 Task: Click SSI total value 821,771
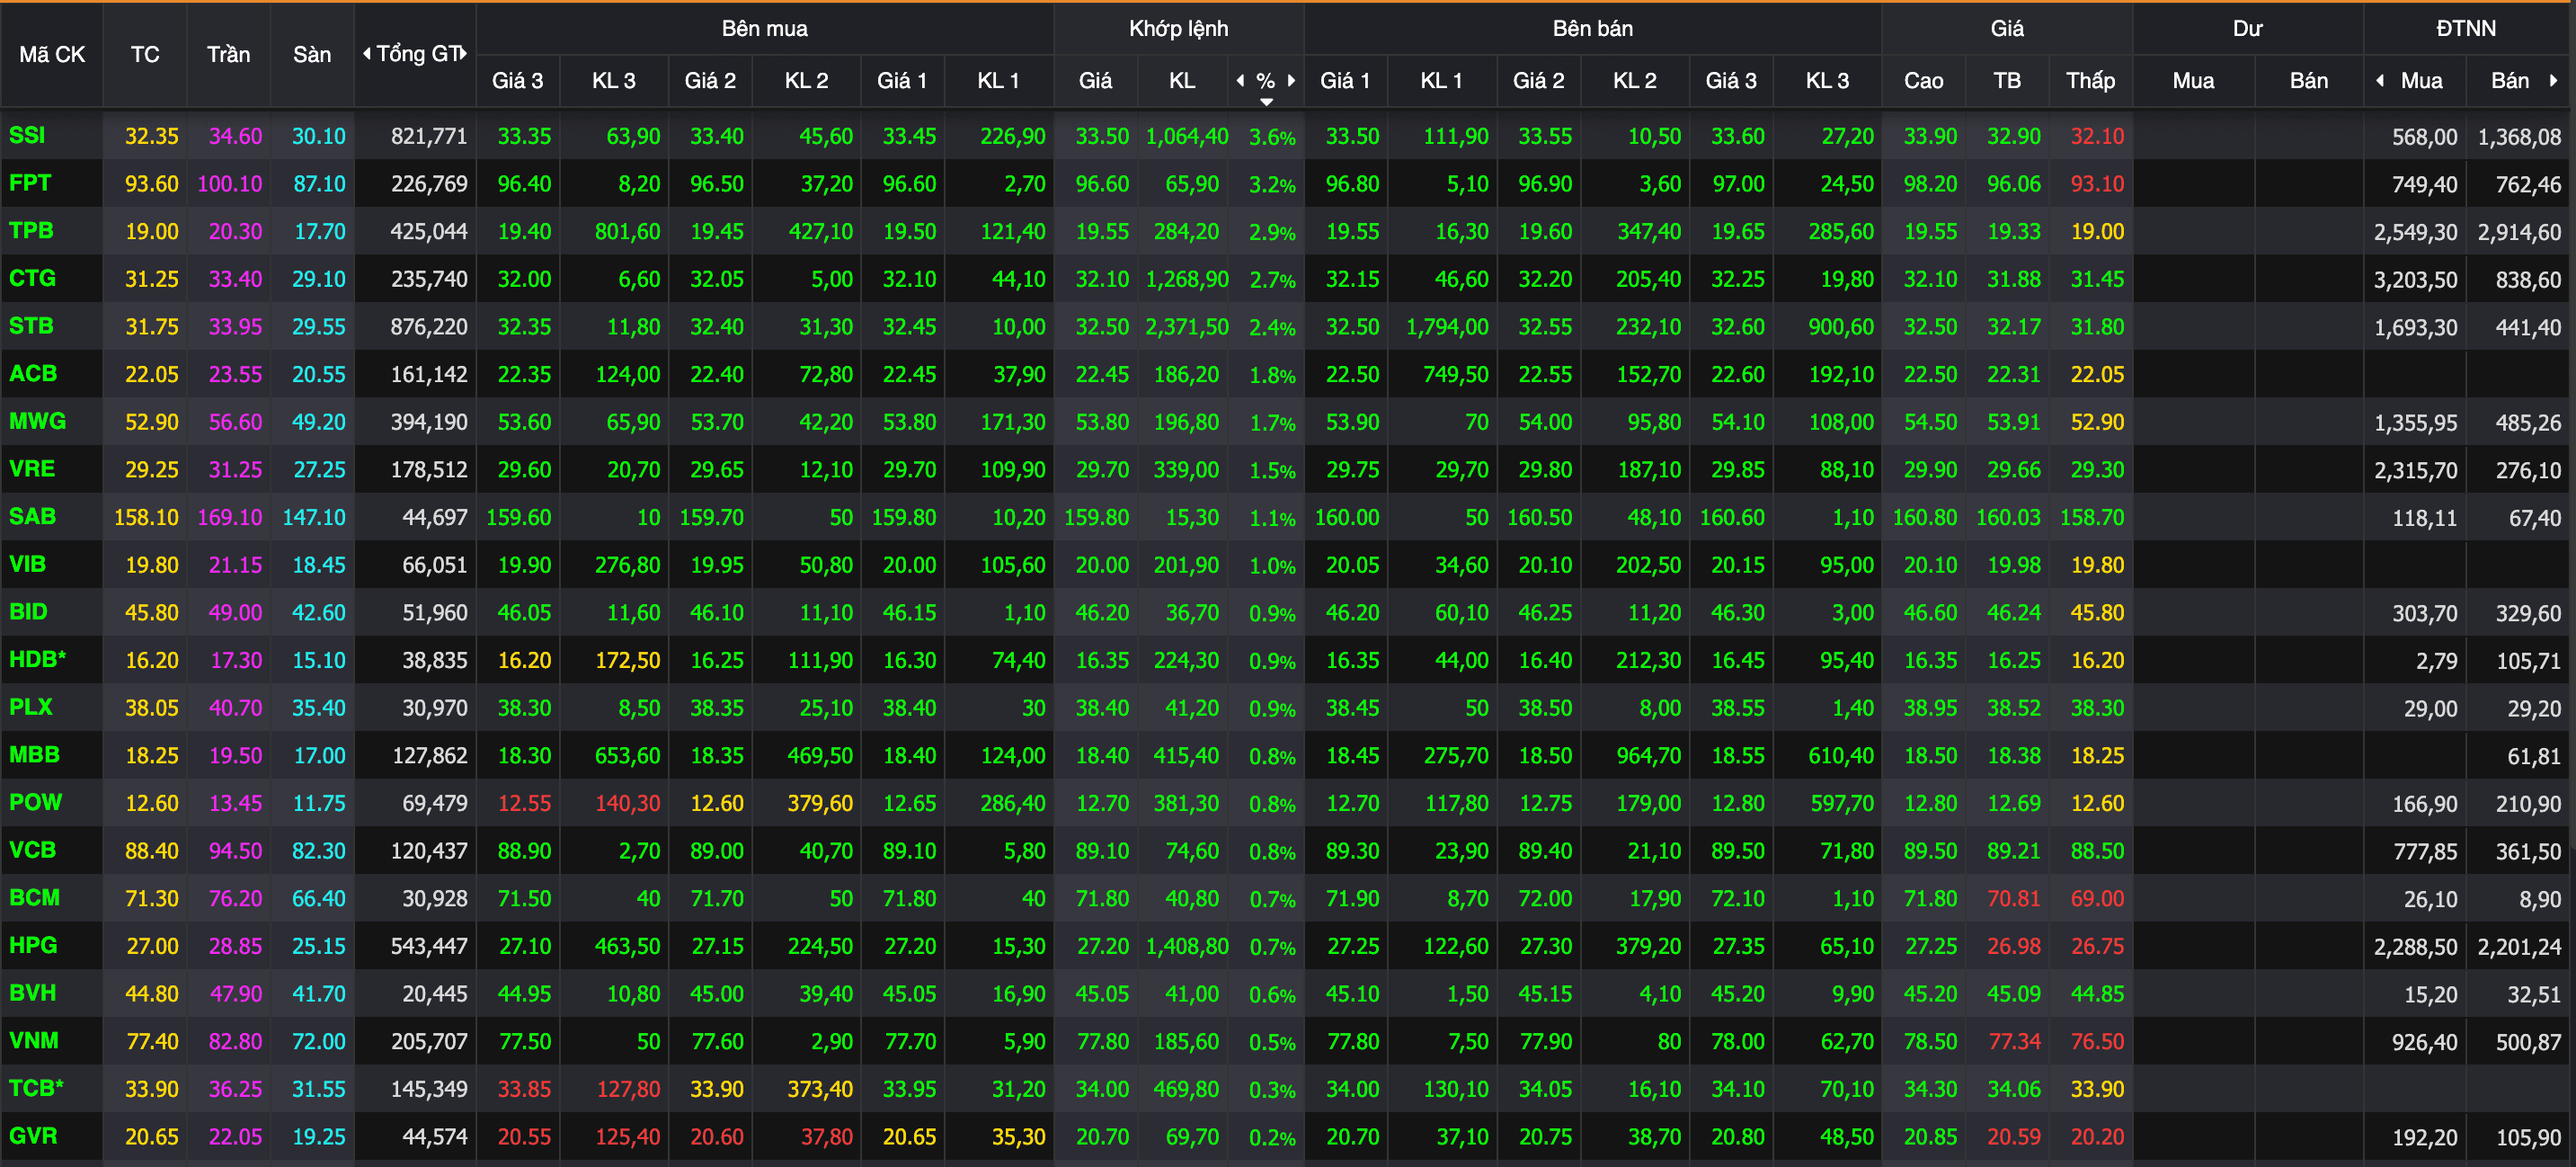(x=429, y=136)
